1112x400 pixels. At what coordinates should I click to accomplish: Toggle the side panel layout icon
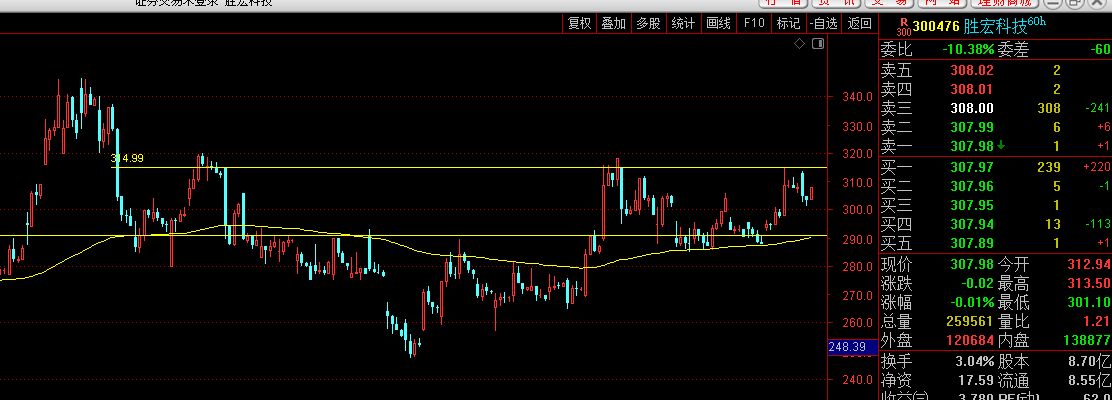818,44
